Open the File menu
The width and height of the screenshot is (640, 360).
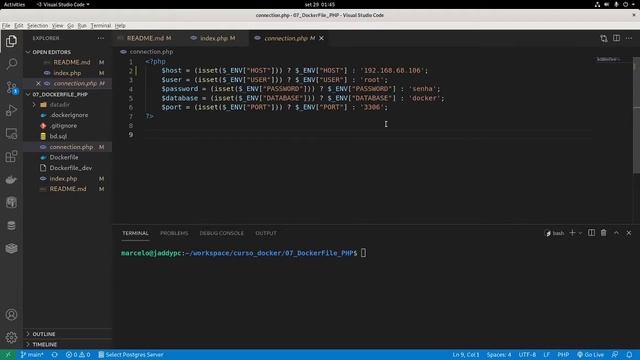(x=6, y=25)
